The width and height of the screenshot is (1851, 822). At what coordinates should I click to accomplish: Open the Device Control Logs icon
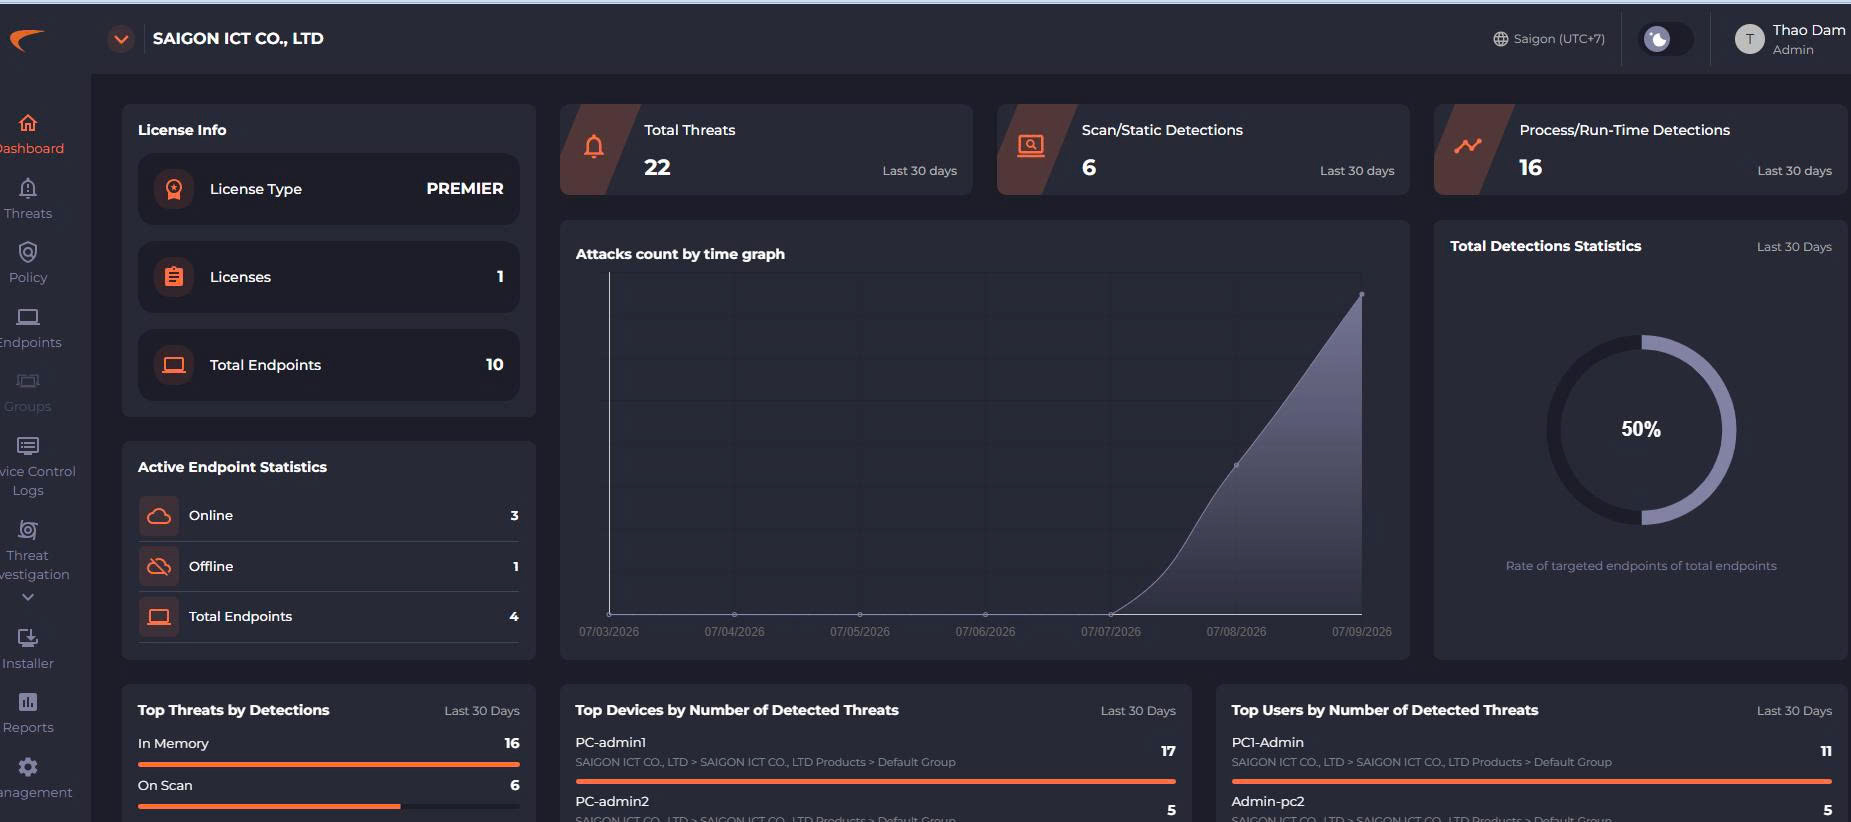point(28,445)
